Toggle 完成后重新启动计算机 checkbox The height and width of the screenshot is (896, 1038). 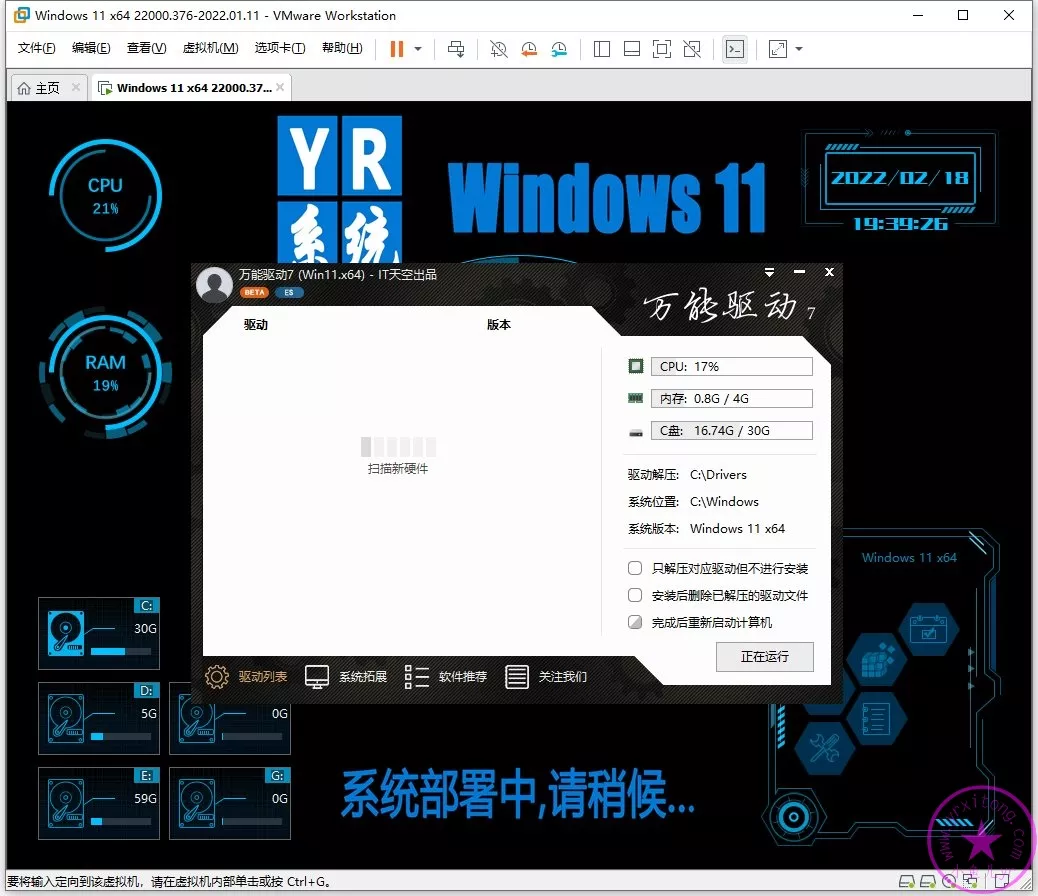pyautogui.click(x=635, y=622)
